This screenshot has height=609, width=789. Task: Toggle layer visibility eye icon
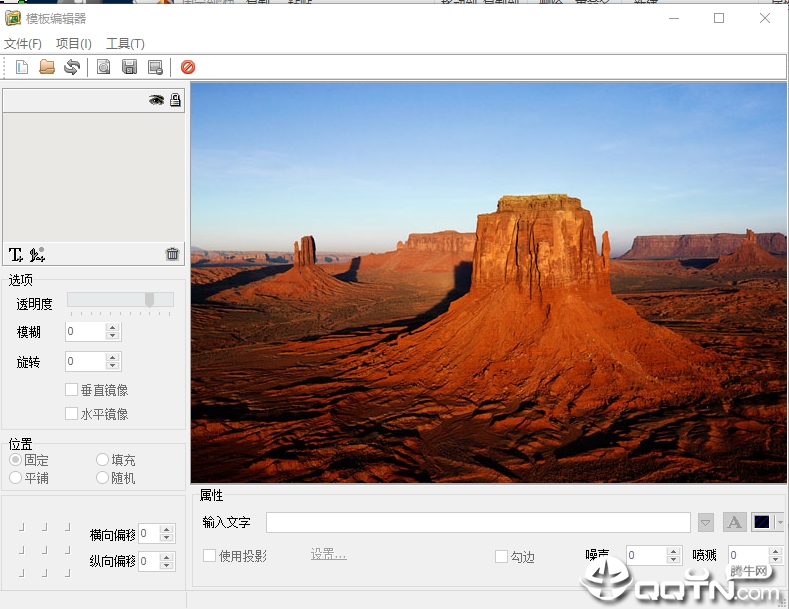(156, 100)
